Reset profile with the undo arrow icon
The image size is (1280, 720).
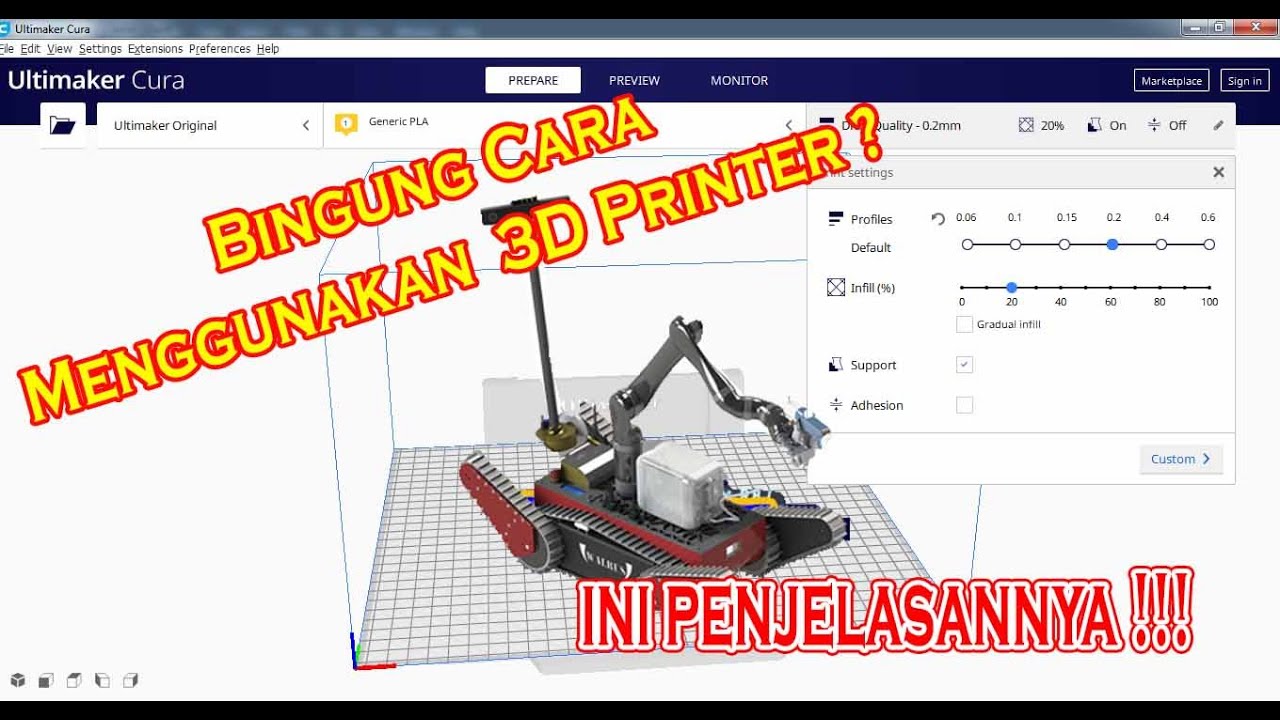pyautogui.click(x=938, y=218)
